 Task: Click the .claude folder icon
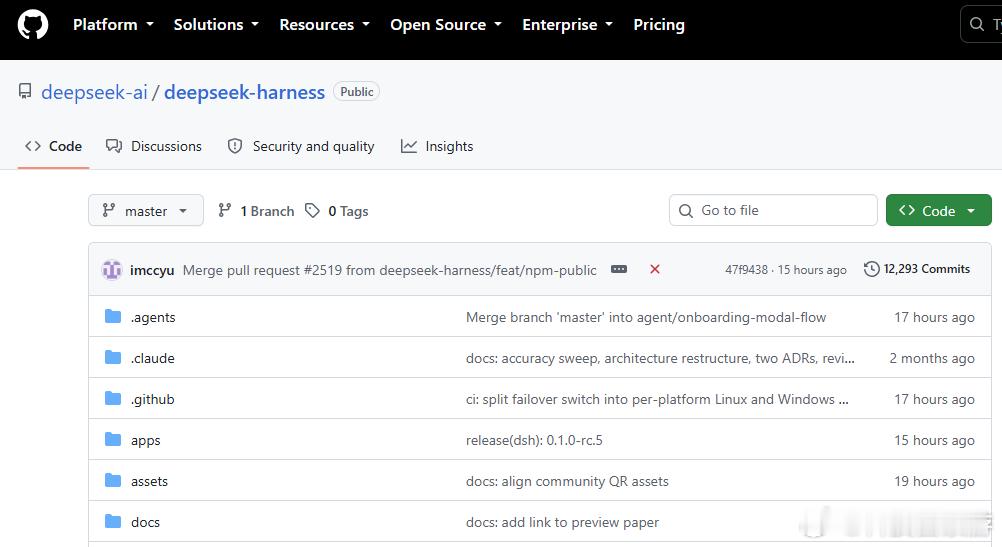click(113, 357)
